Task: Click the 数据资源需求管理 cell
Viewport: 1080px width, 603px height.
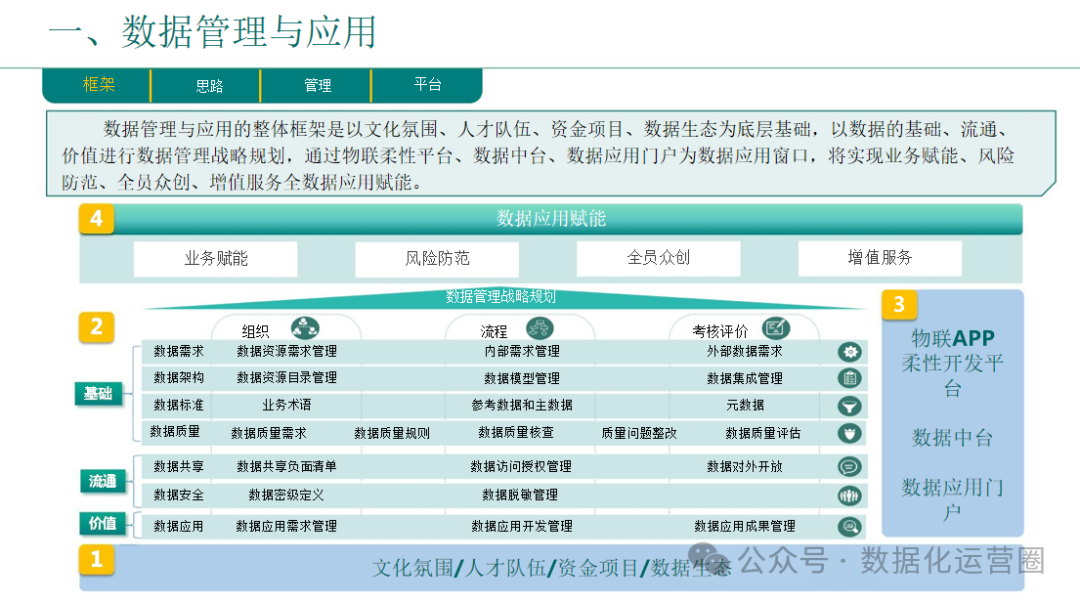Action: click(x=287, y=351)
